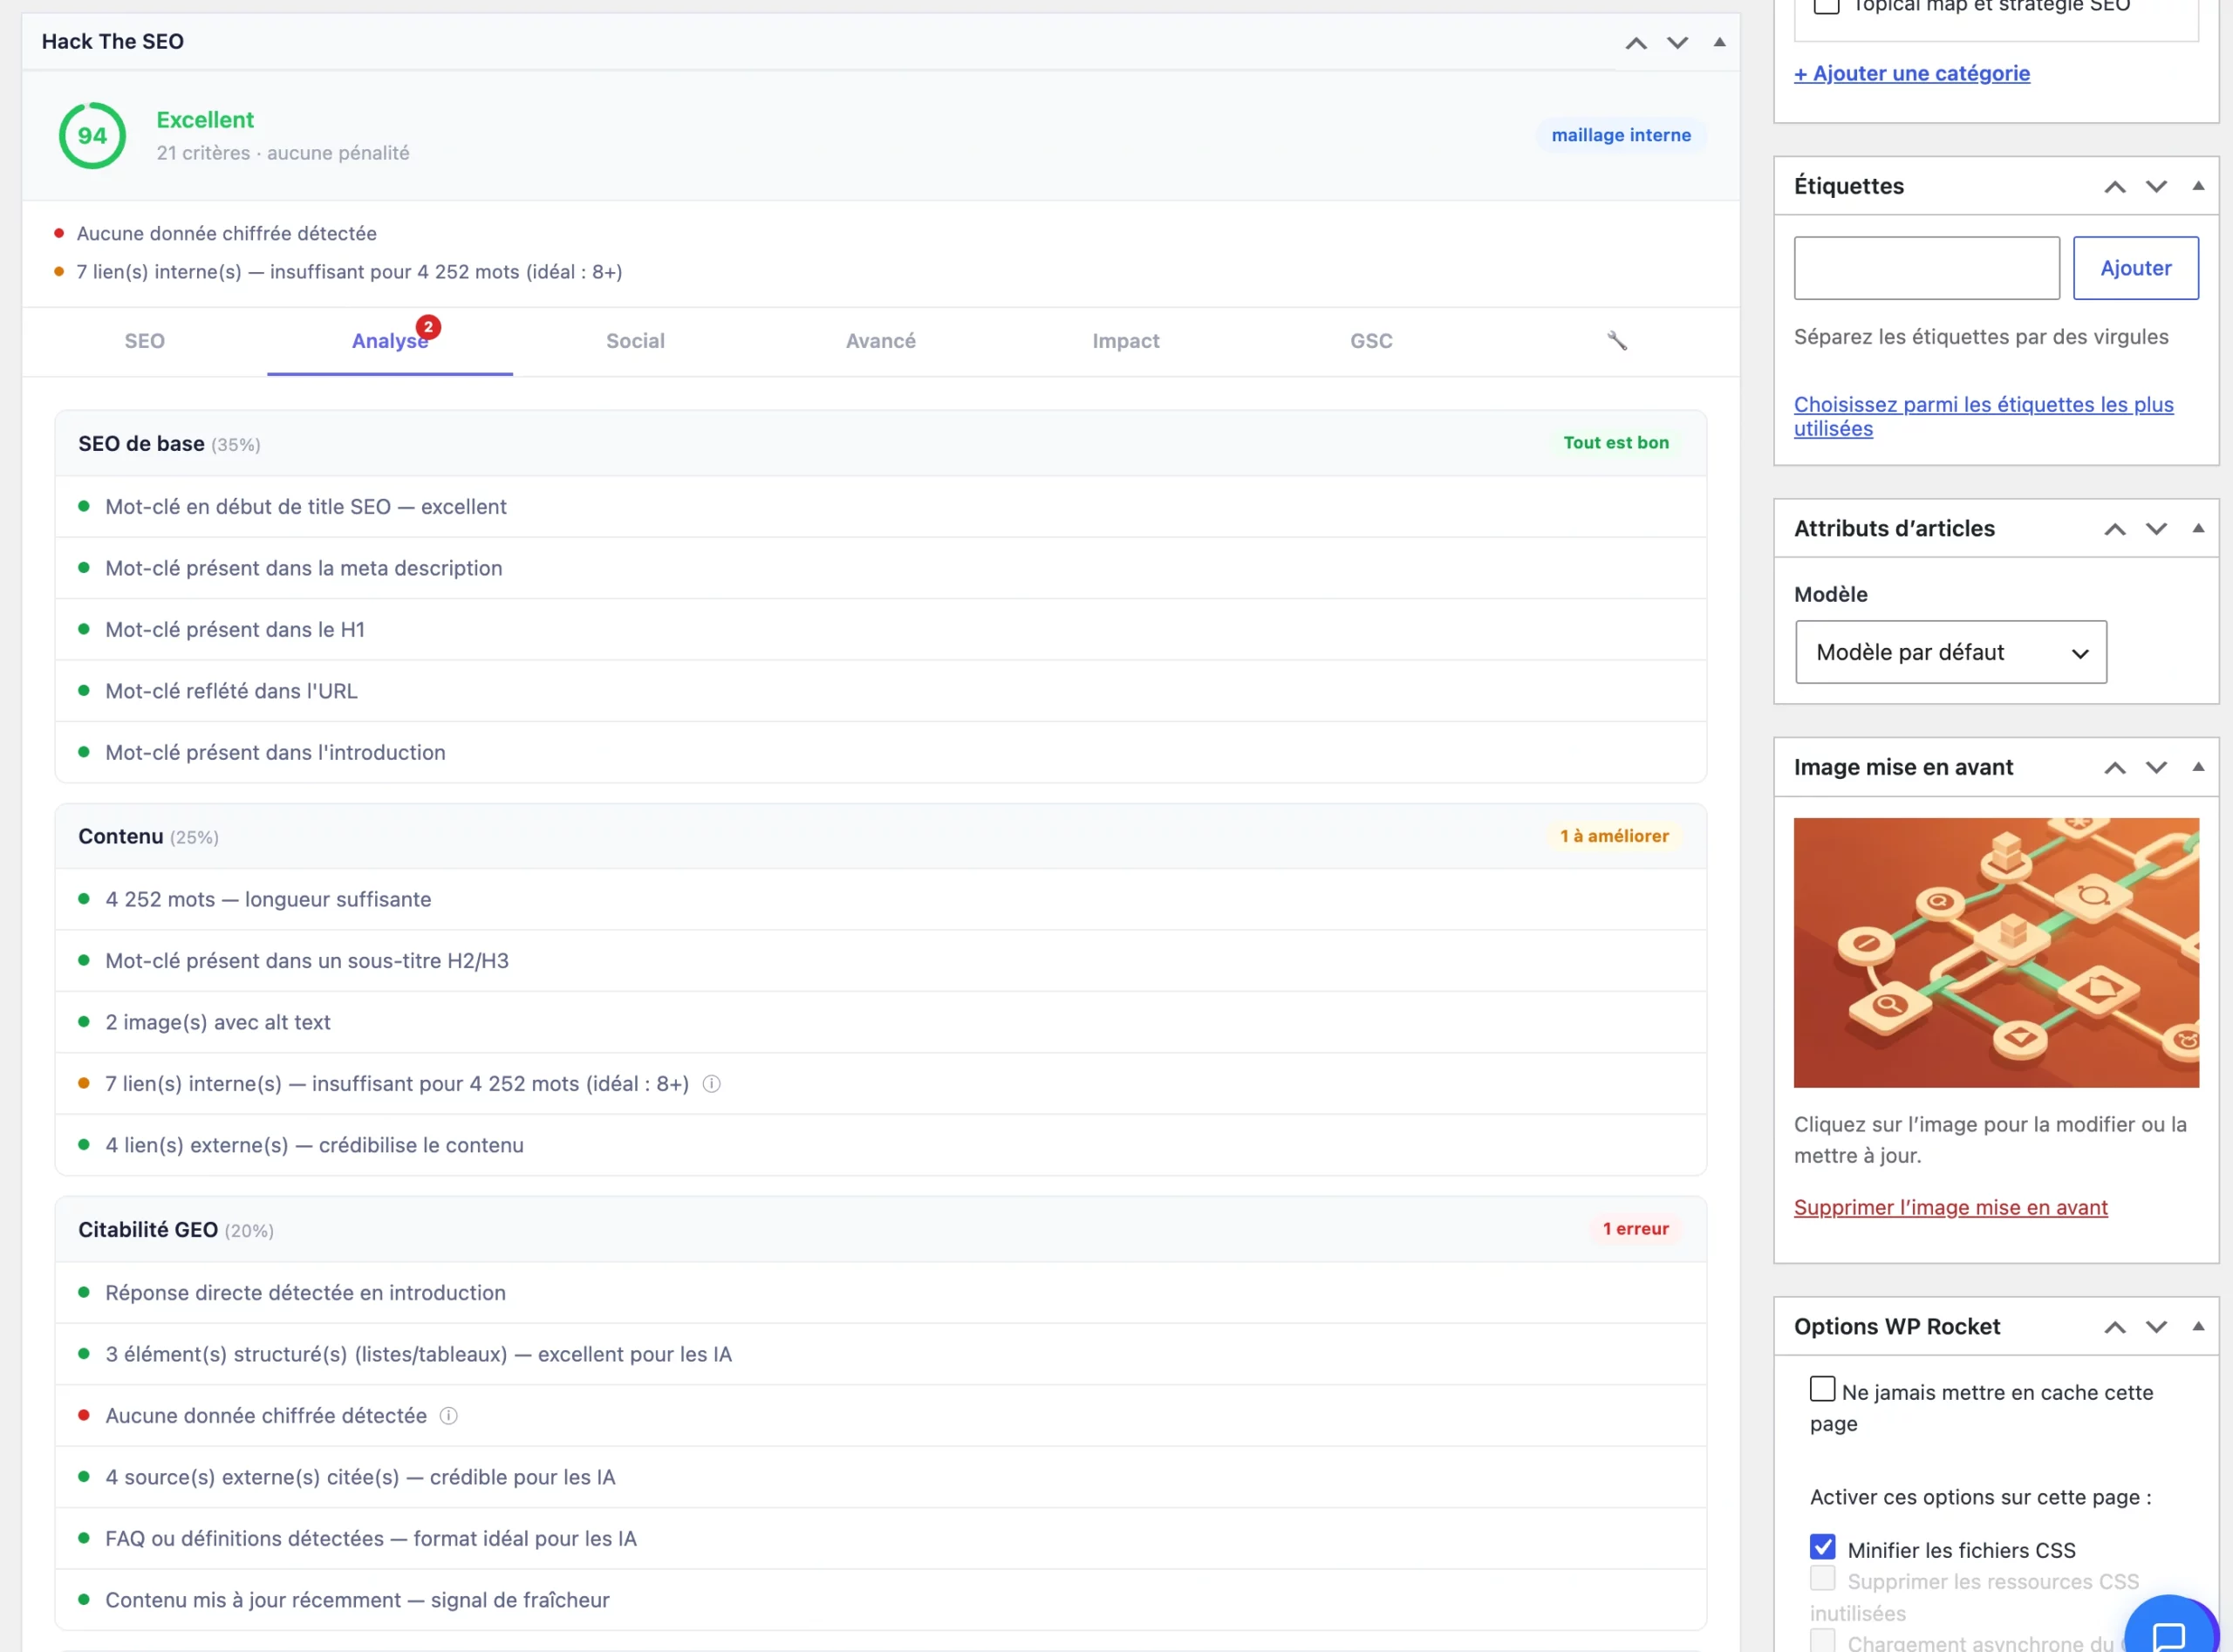The width and height of the screenshot is (2233, 1652).
Task: Click the top summary 'Aucune donnée chiffrée détectée'
Action: tap(227, 233)
